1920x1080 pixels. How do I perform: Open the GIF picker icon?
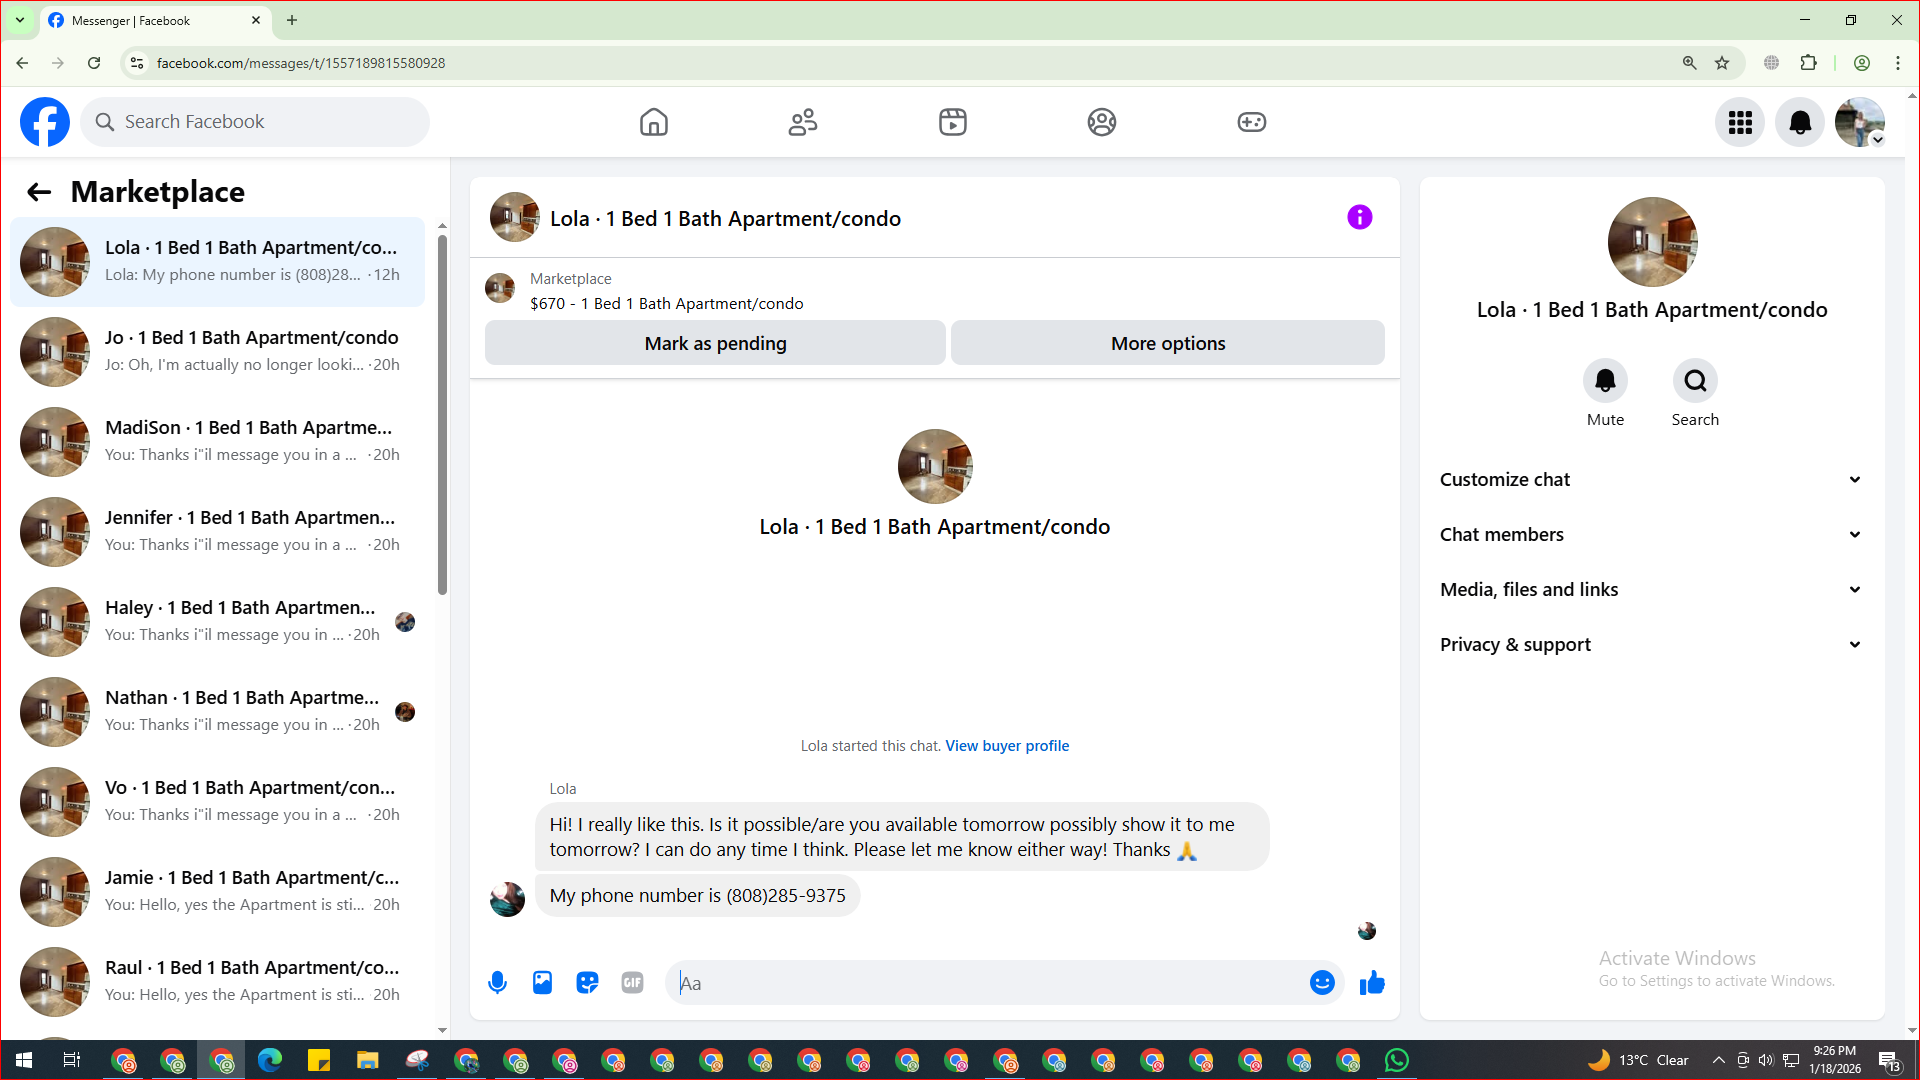[632, 983]
